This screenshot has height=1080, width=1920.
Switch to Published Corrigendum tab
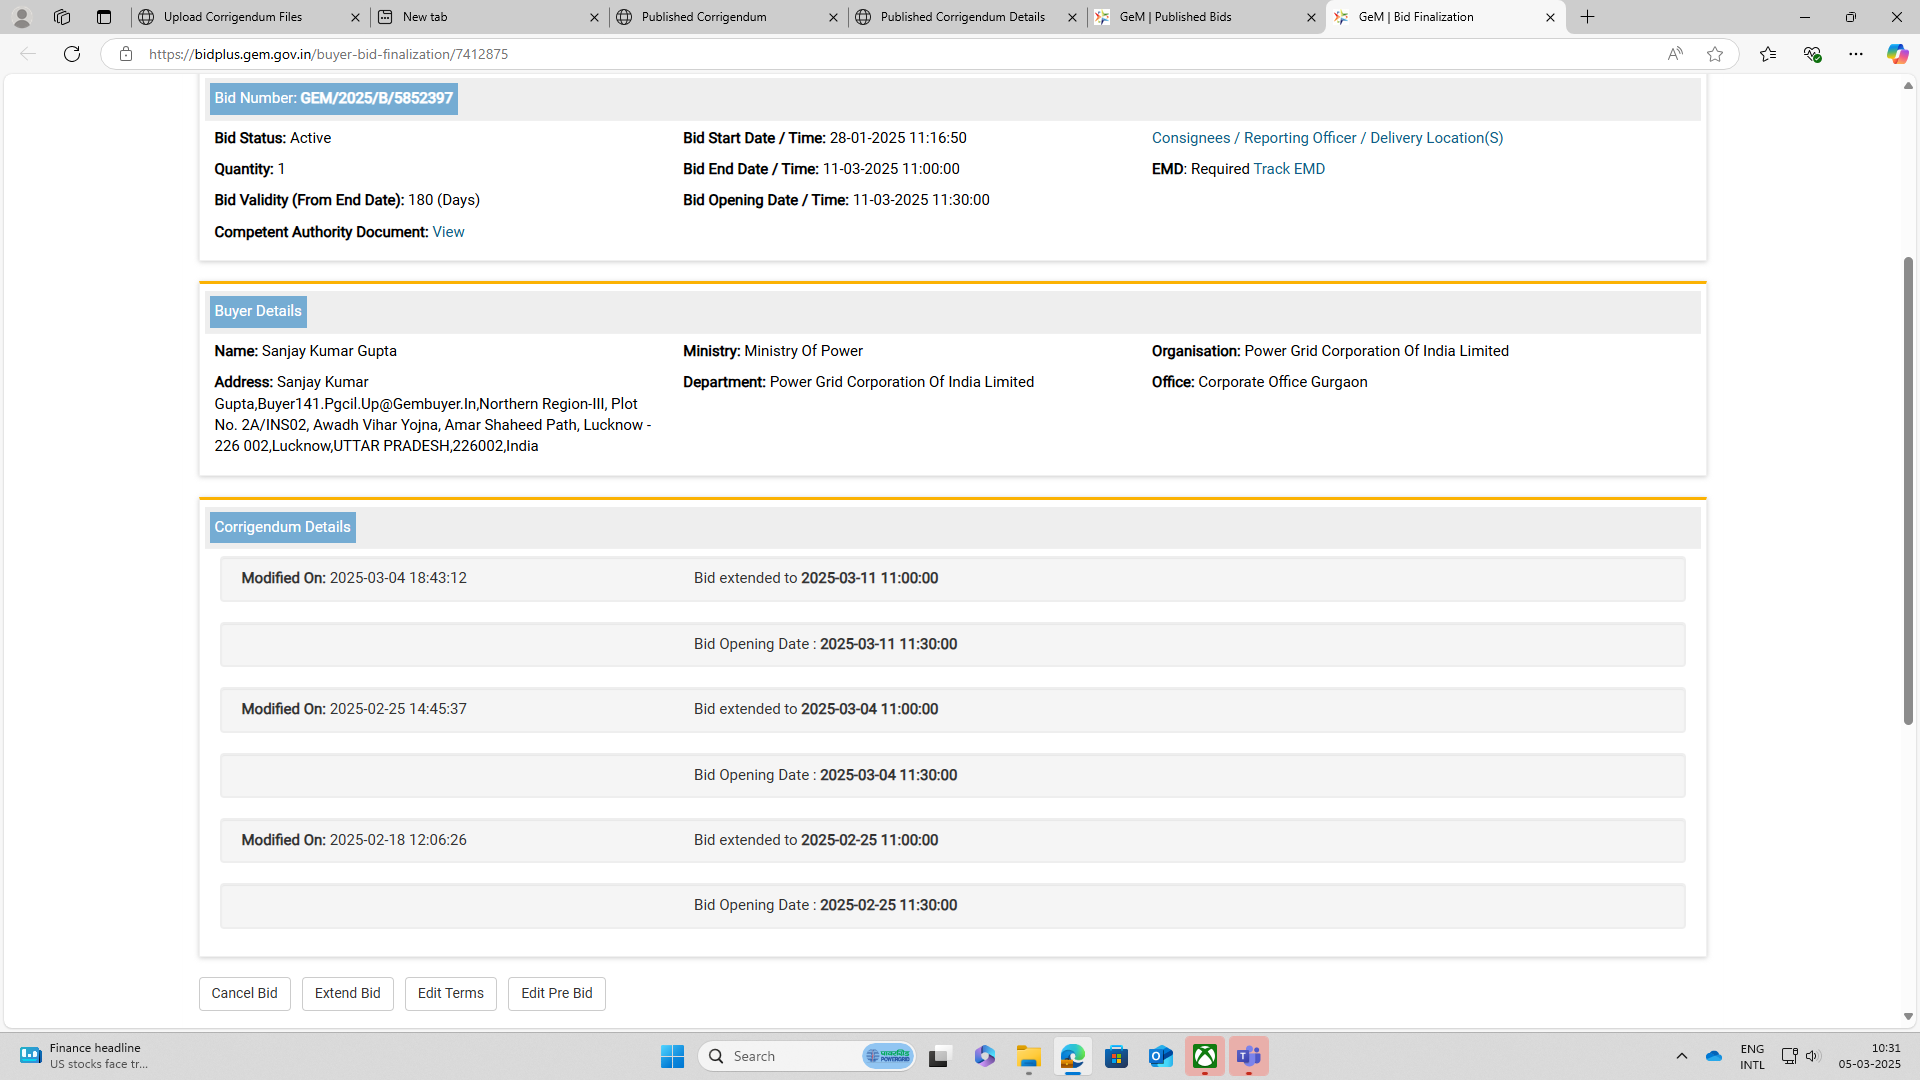click(727, 17)
